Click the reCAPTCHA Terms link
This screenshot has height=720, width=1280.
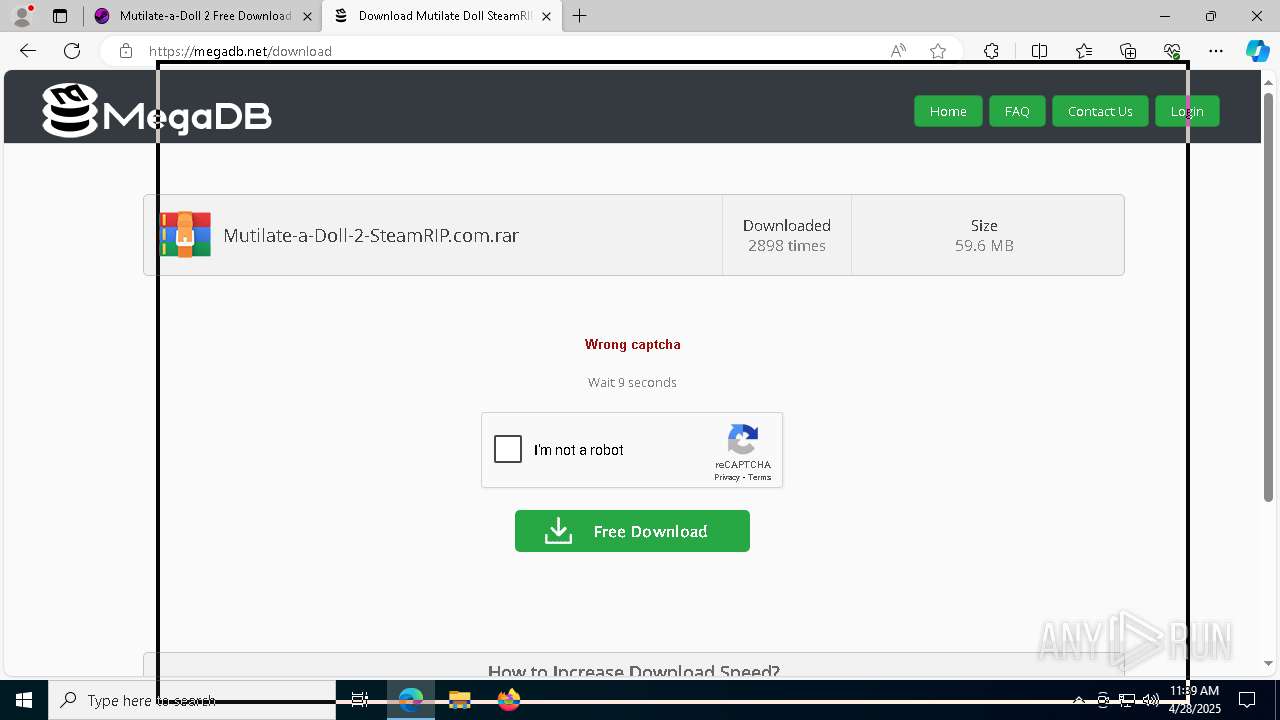760,477
